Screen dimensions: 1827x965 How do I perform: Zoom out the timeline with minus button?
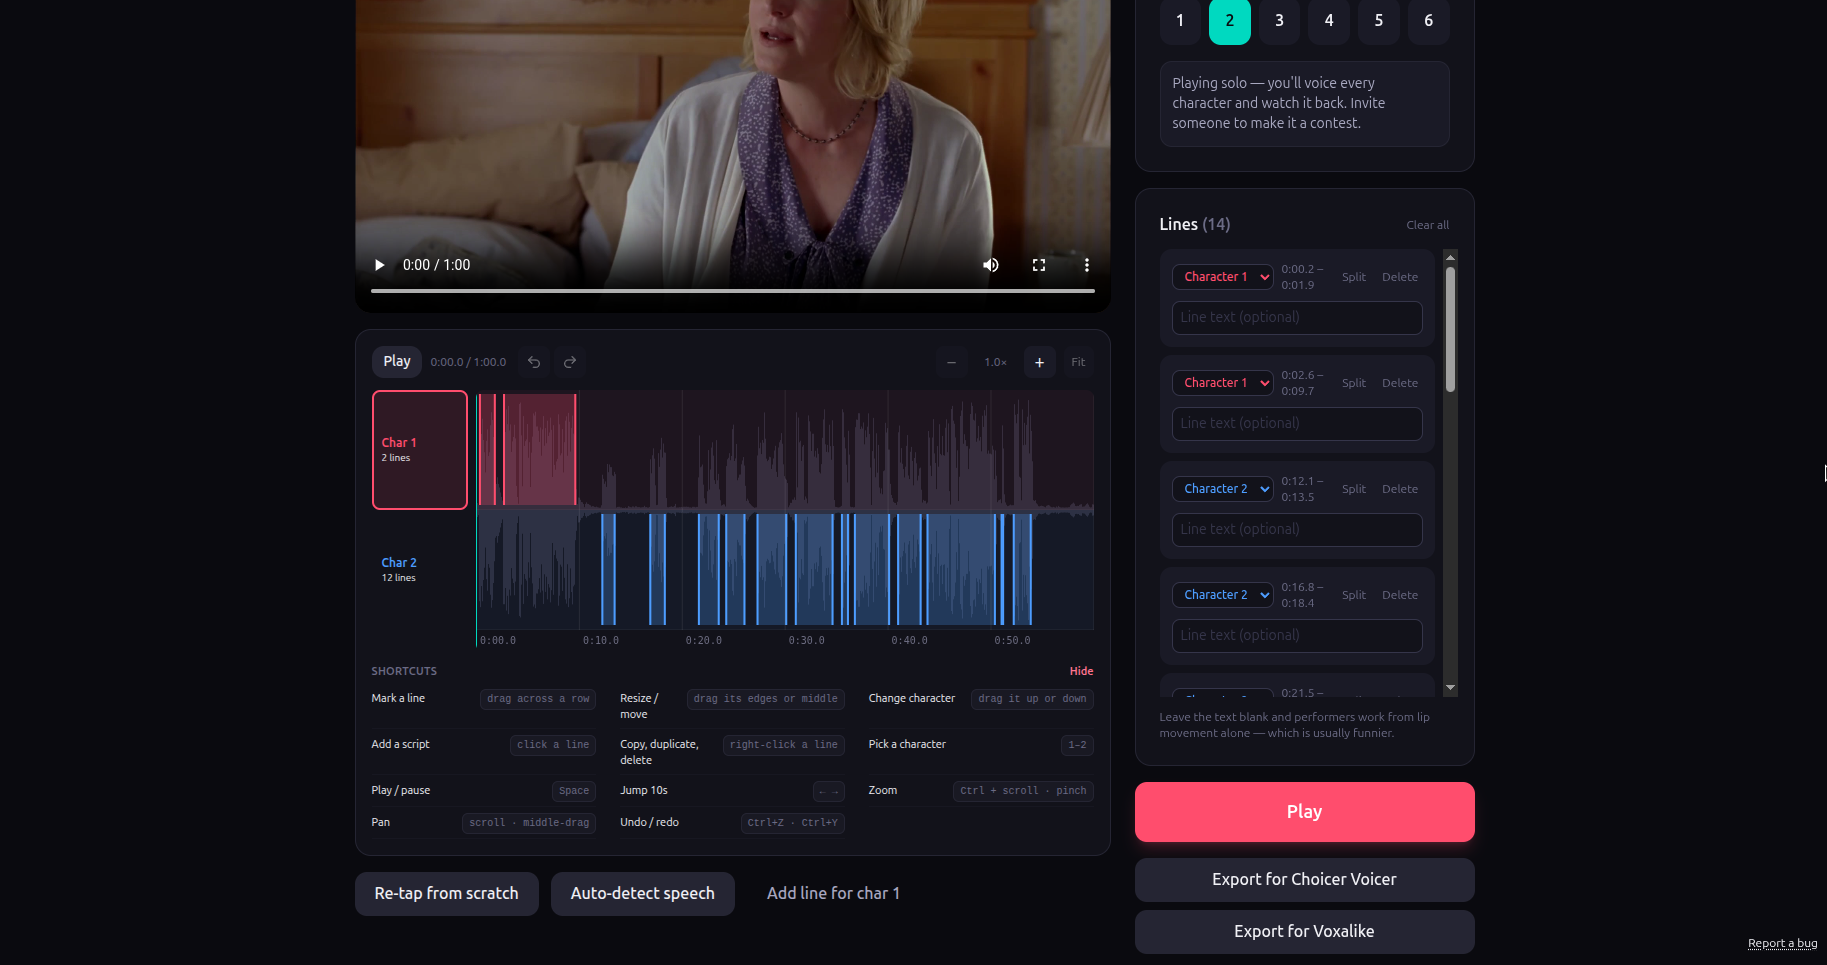pyautogui.click(x=952, y=362)
